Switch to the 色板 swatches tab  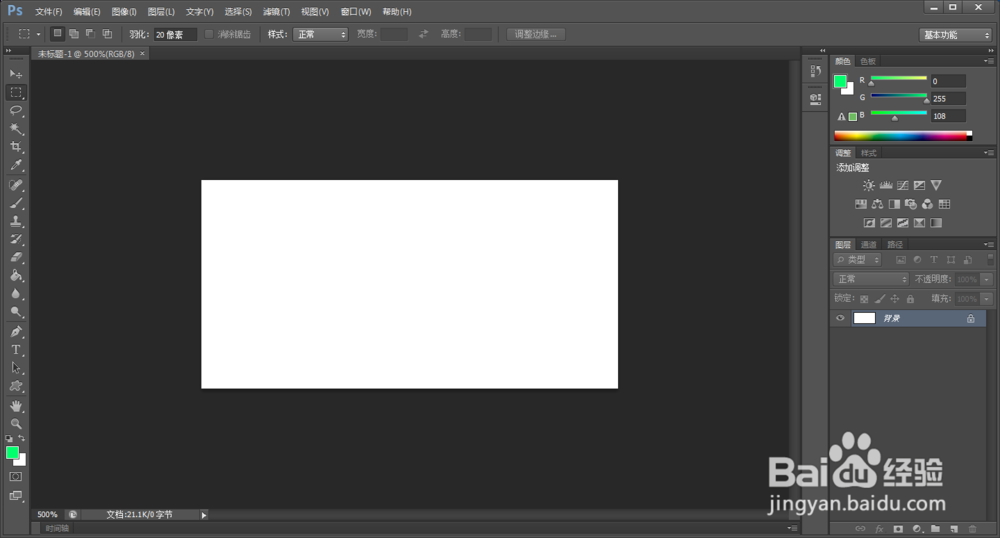[x=868, y=61]
